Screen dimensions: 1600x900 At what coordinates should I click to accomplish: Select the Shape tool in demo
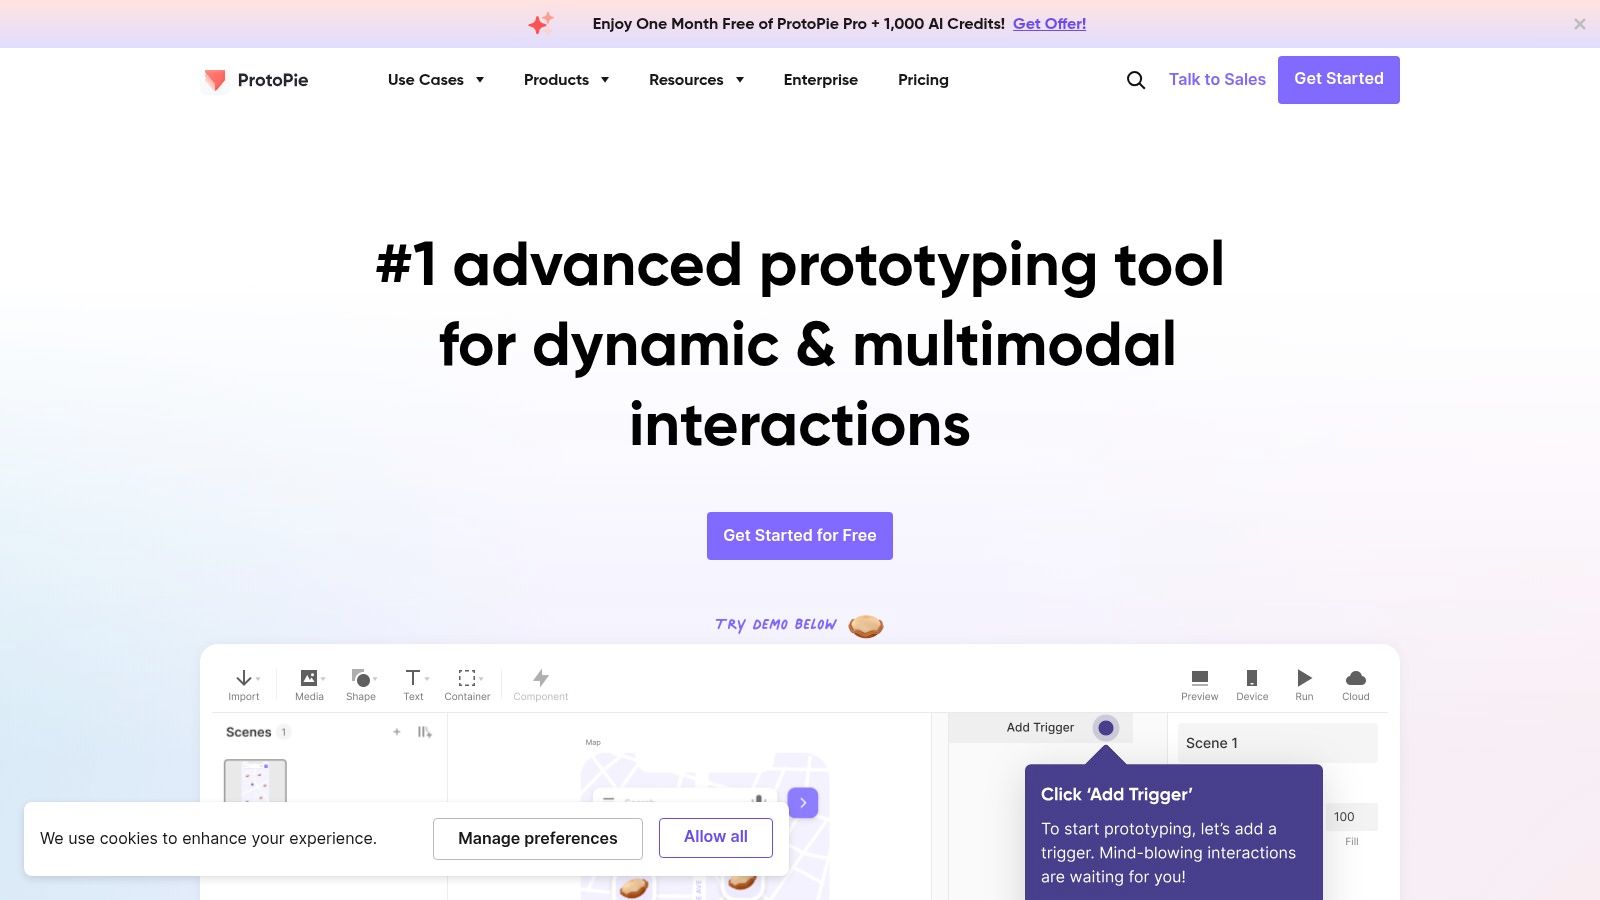tap(361, 685)
